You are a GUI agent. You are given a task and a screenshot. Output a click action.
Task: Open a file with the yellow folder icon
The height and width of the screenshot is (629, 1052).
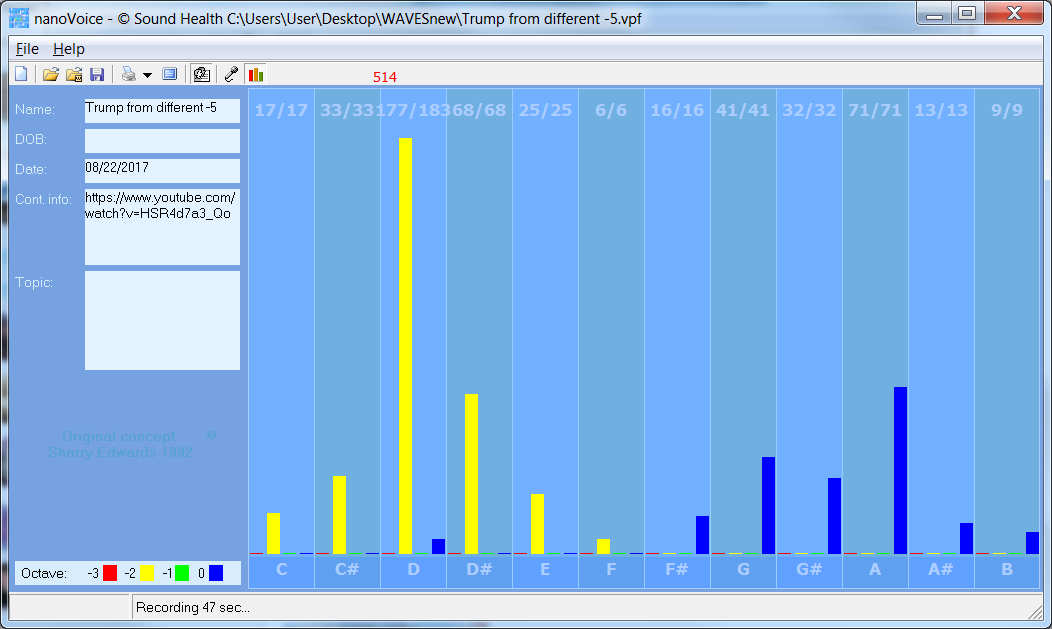click(x=51, y=74)
